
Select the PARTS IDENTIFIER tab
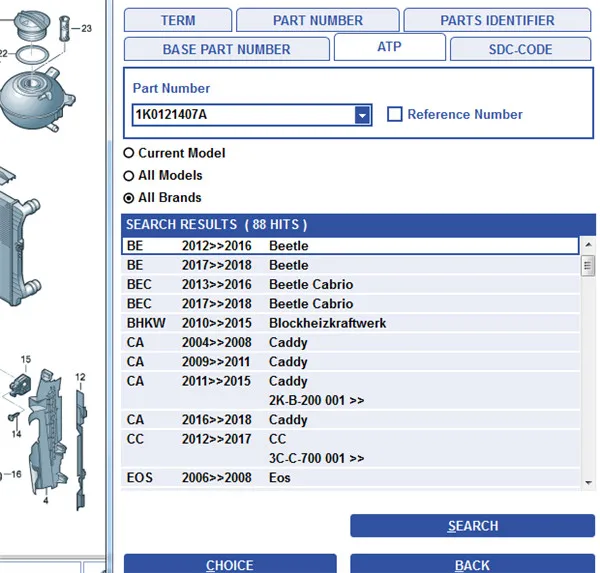coord(497,20)
